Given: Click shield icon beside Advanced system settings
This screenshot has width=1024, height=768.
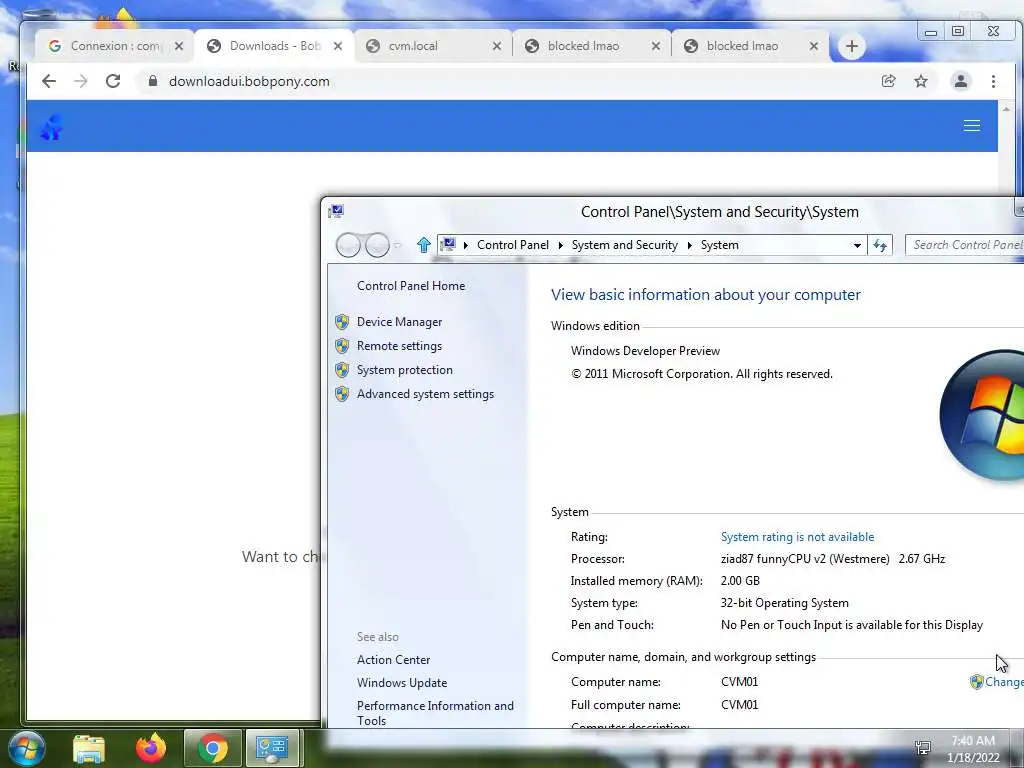Looking at the screenshot, I should point(342,394).
